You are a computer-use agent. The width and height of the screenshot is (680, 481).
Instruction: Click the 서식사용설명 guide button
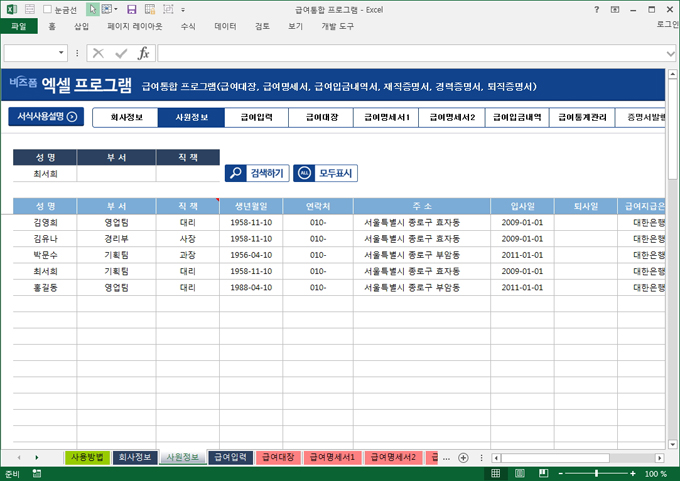point(46,116)
